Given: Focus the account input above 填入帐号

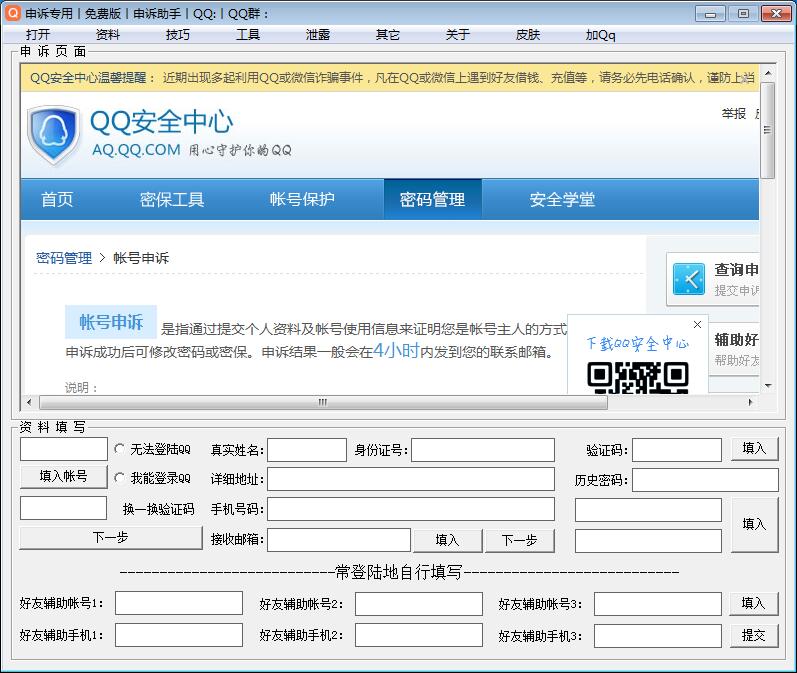Looking at the screenshot, I should click(x=64, y=449).
